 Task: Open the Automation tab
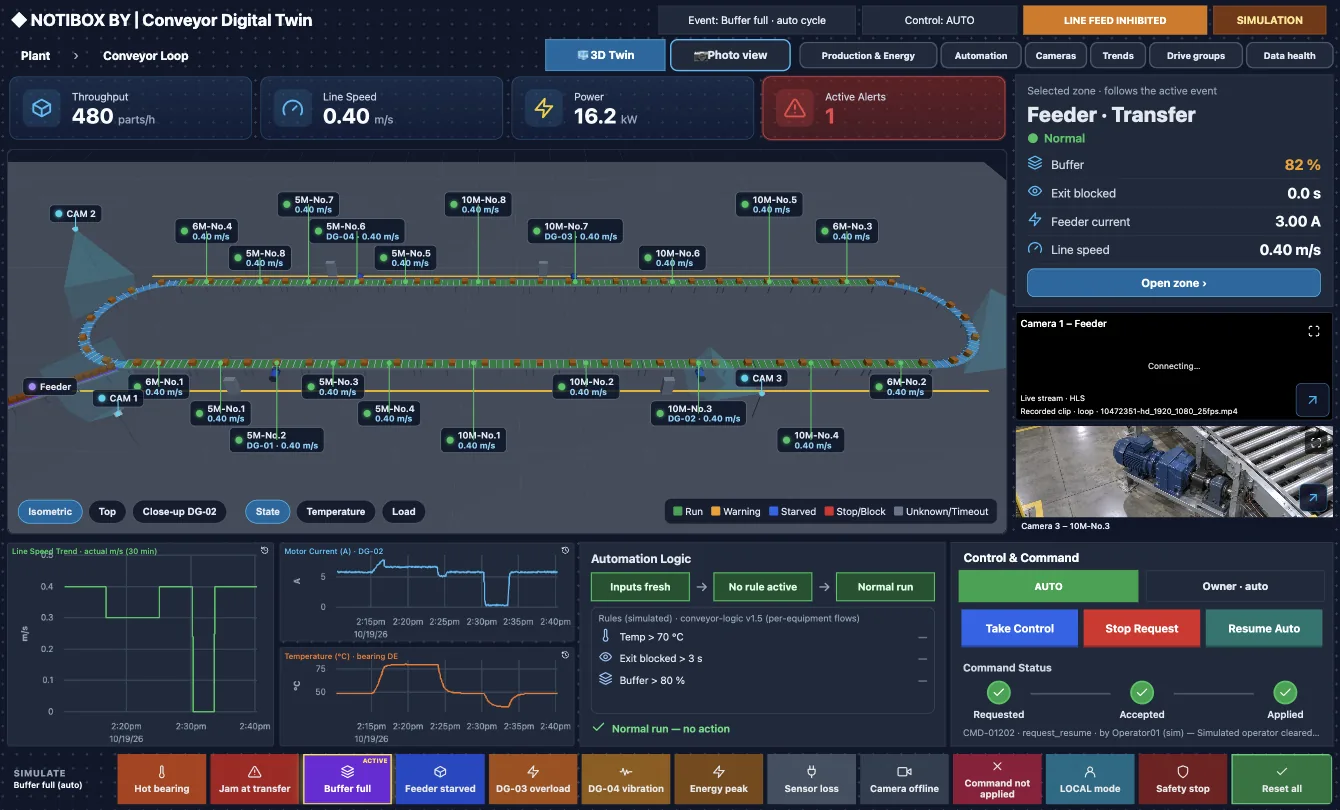pos(981,56)
